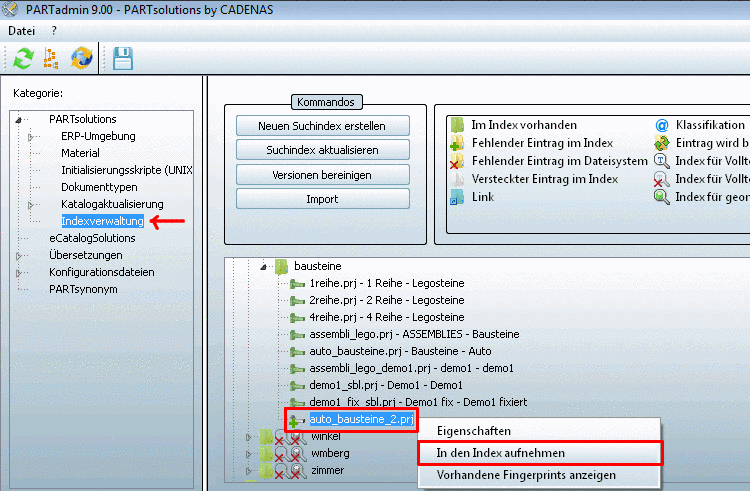Select '4reihe.prj - 4 Reihe - Legosteine' row
Image resolution: width=750 pixels, height=491 pixels.
pyautogui.click(x=387, y=317)
